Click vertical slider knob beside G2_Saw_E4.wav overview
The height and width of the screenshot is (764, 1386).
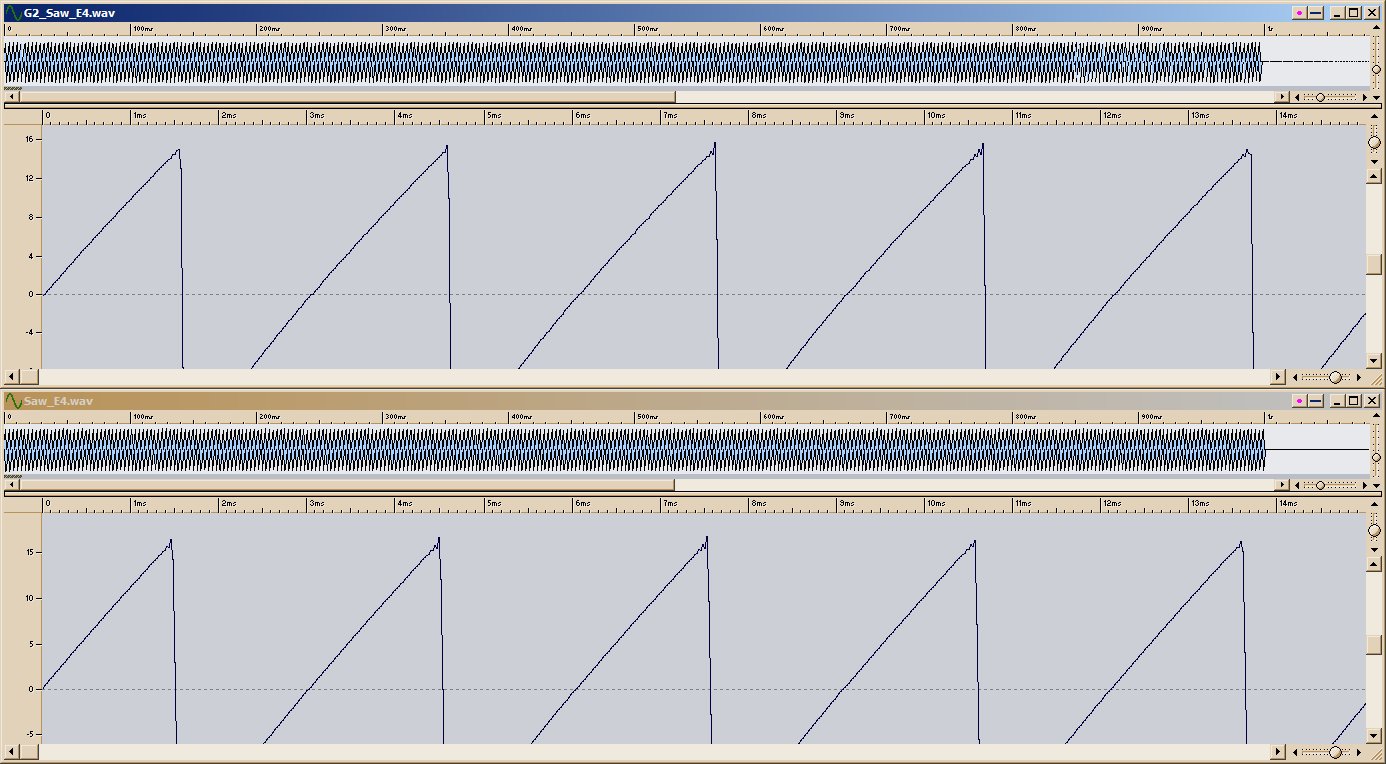coord(1376,68)
